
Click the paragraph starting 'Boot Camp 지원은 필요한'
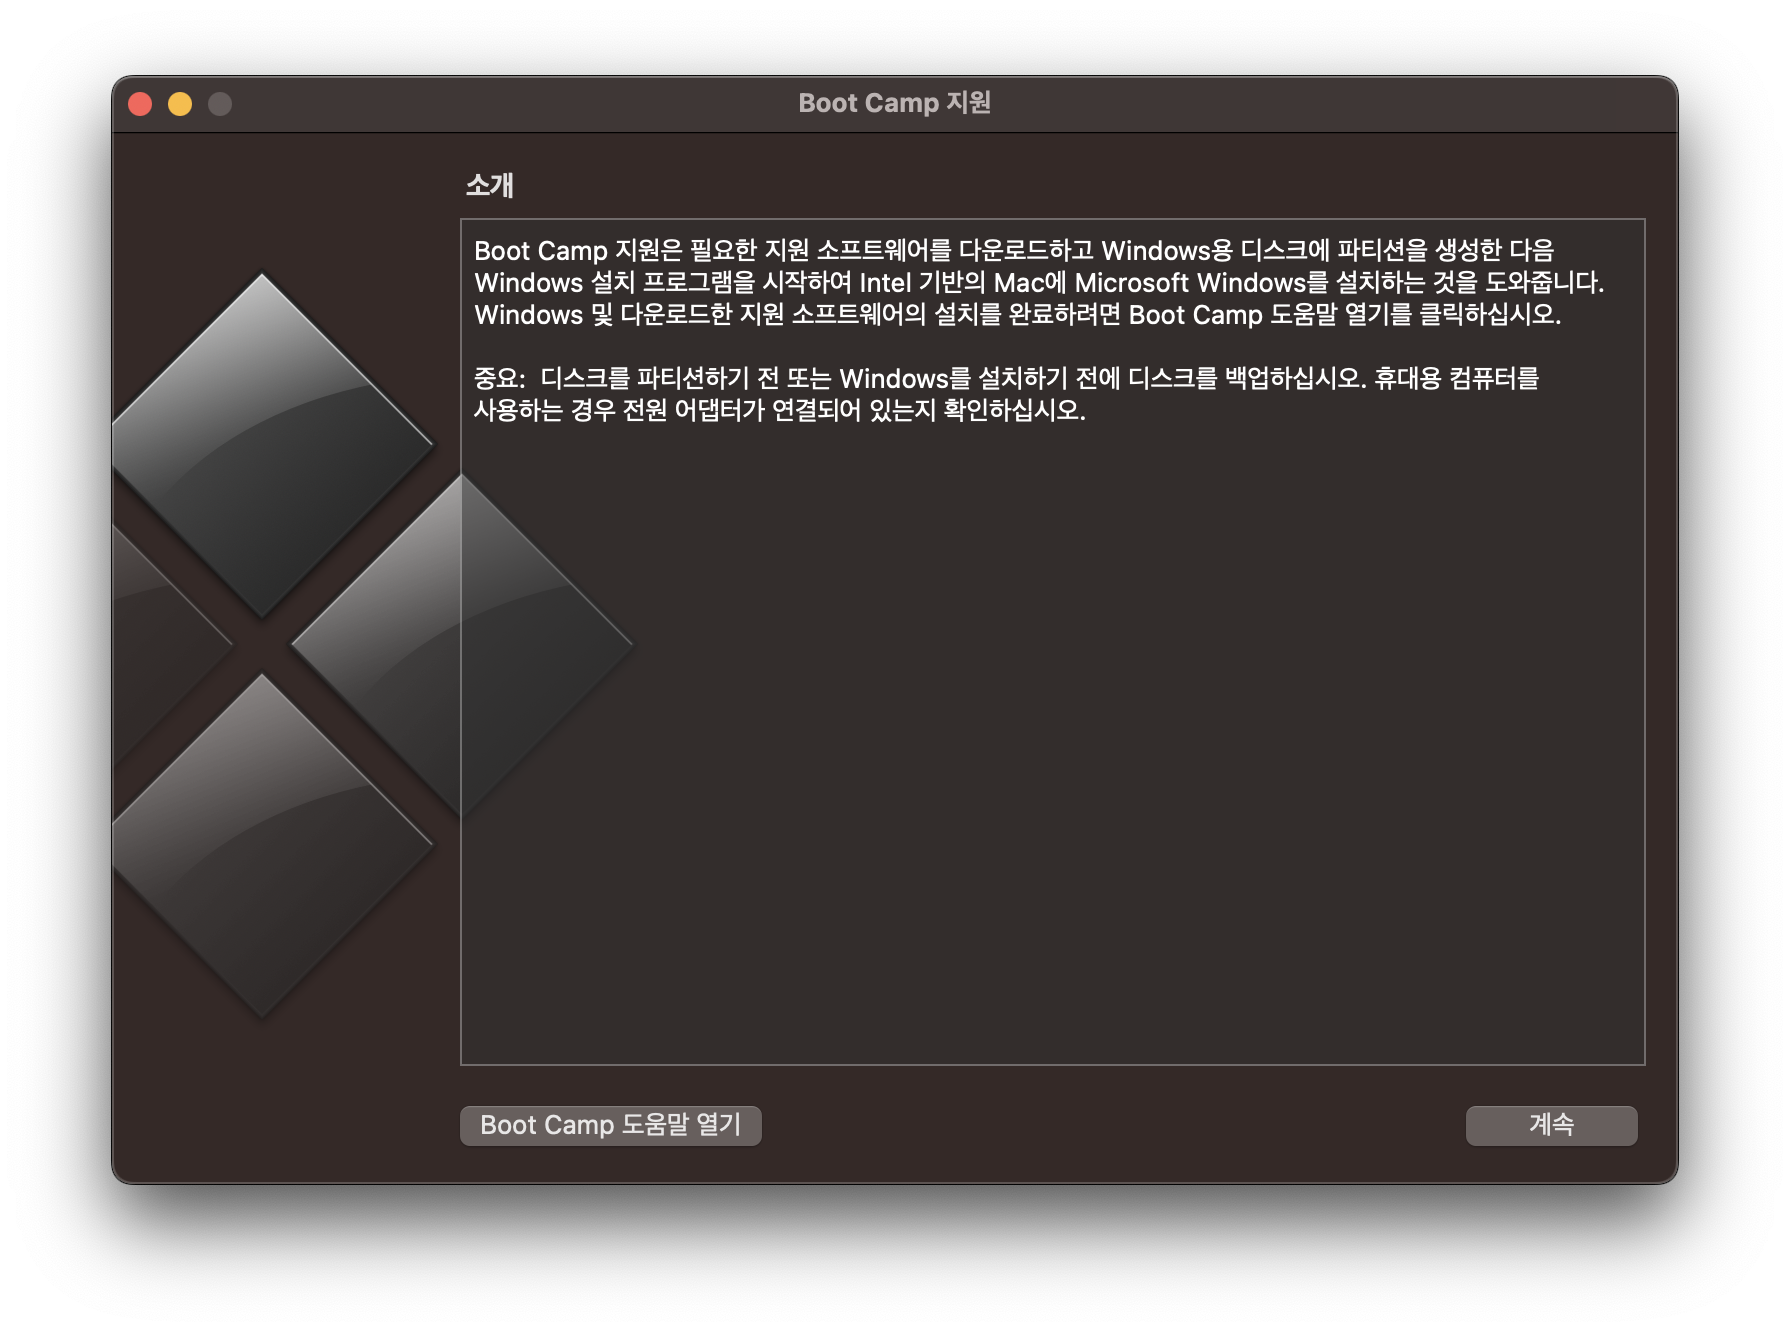(1039, 282)
